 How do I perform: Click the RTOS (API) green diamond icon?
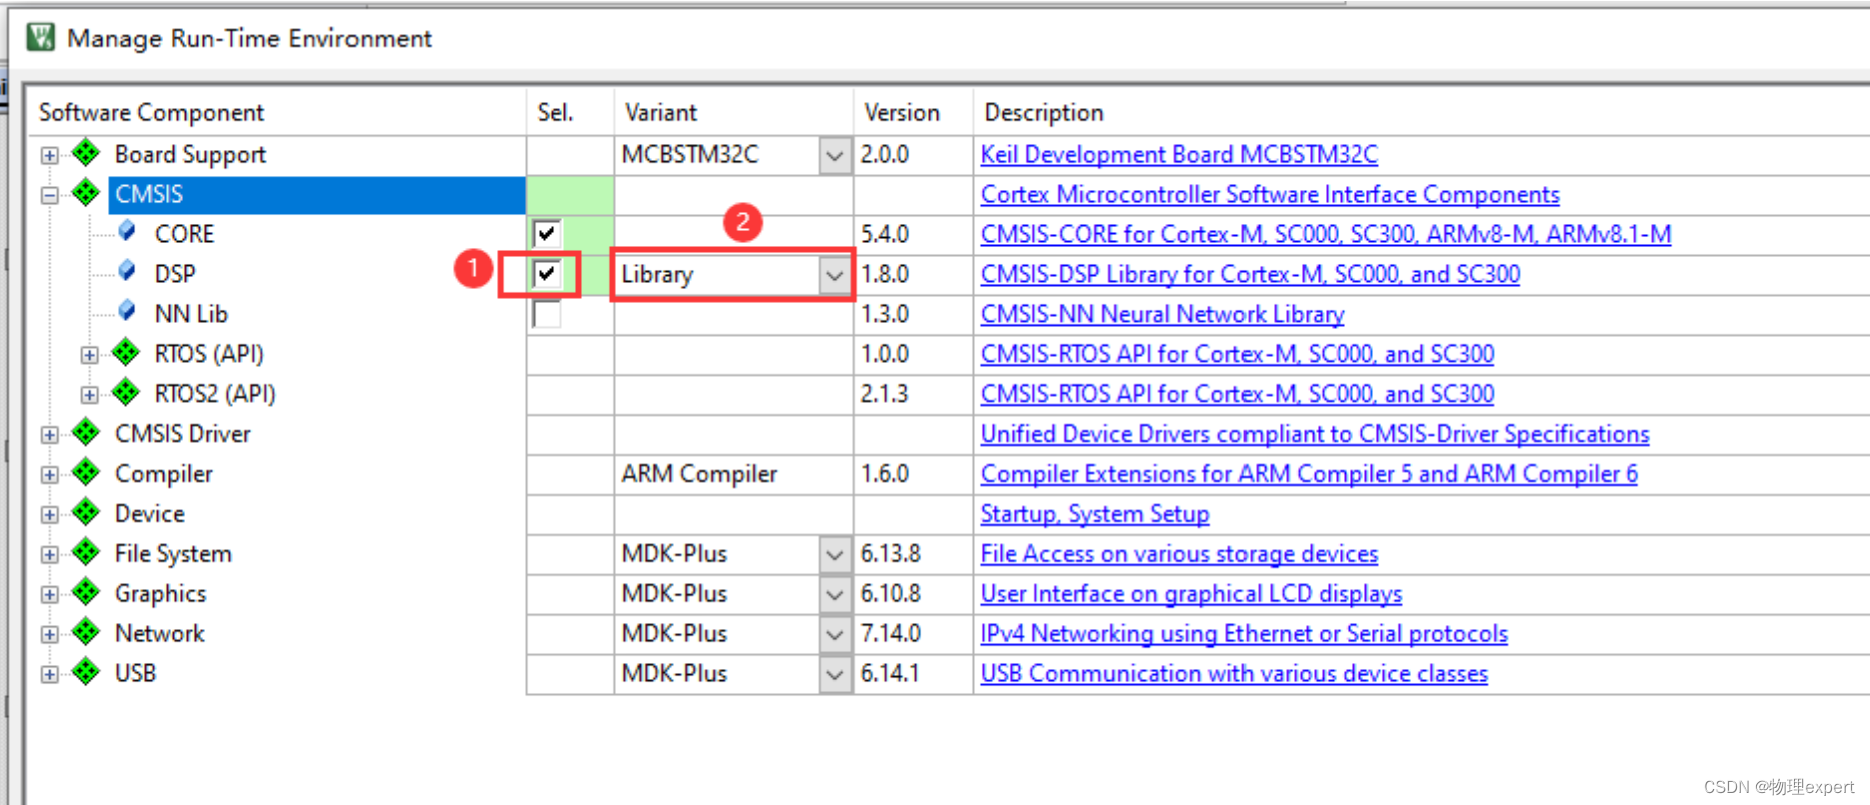coord(126,352)
